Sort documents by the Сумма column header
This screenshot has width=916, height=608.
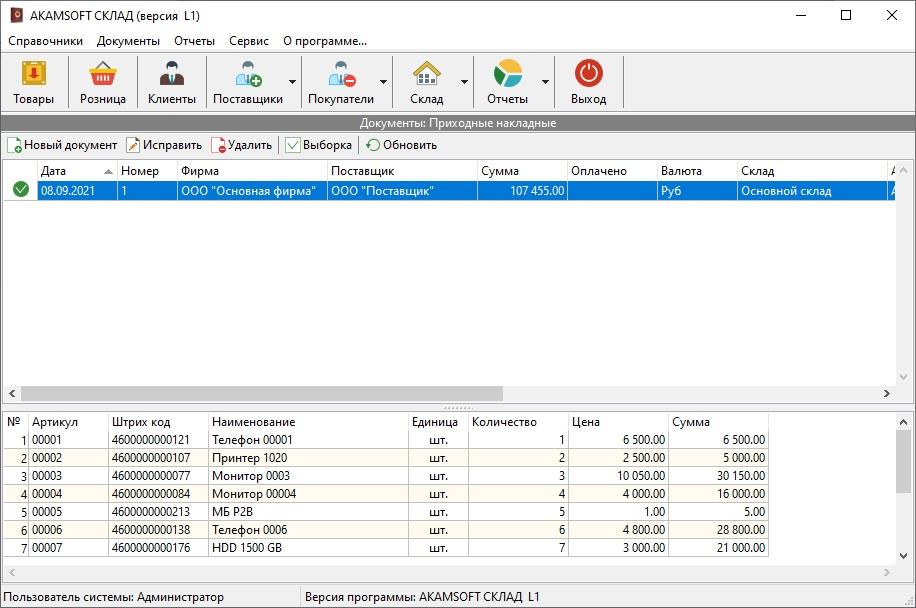coord(521,171)
